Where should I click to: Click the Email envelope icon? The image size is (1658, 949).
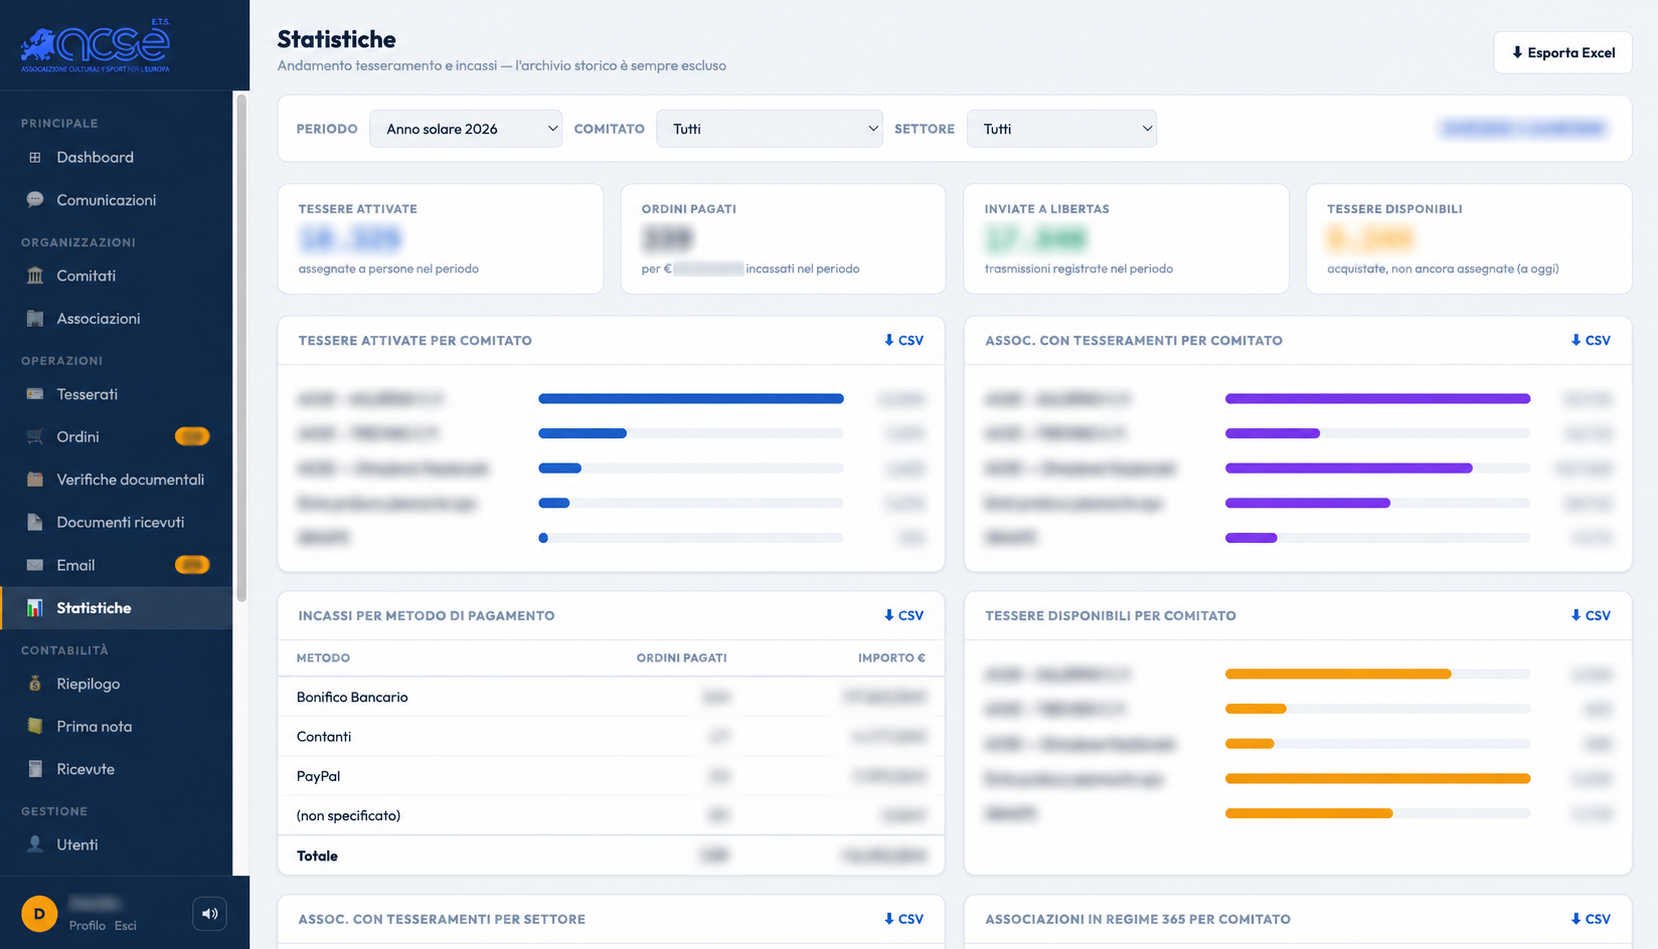tap(35, 565)
